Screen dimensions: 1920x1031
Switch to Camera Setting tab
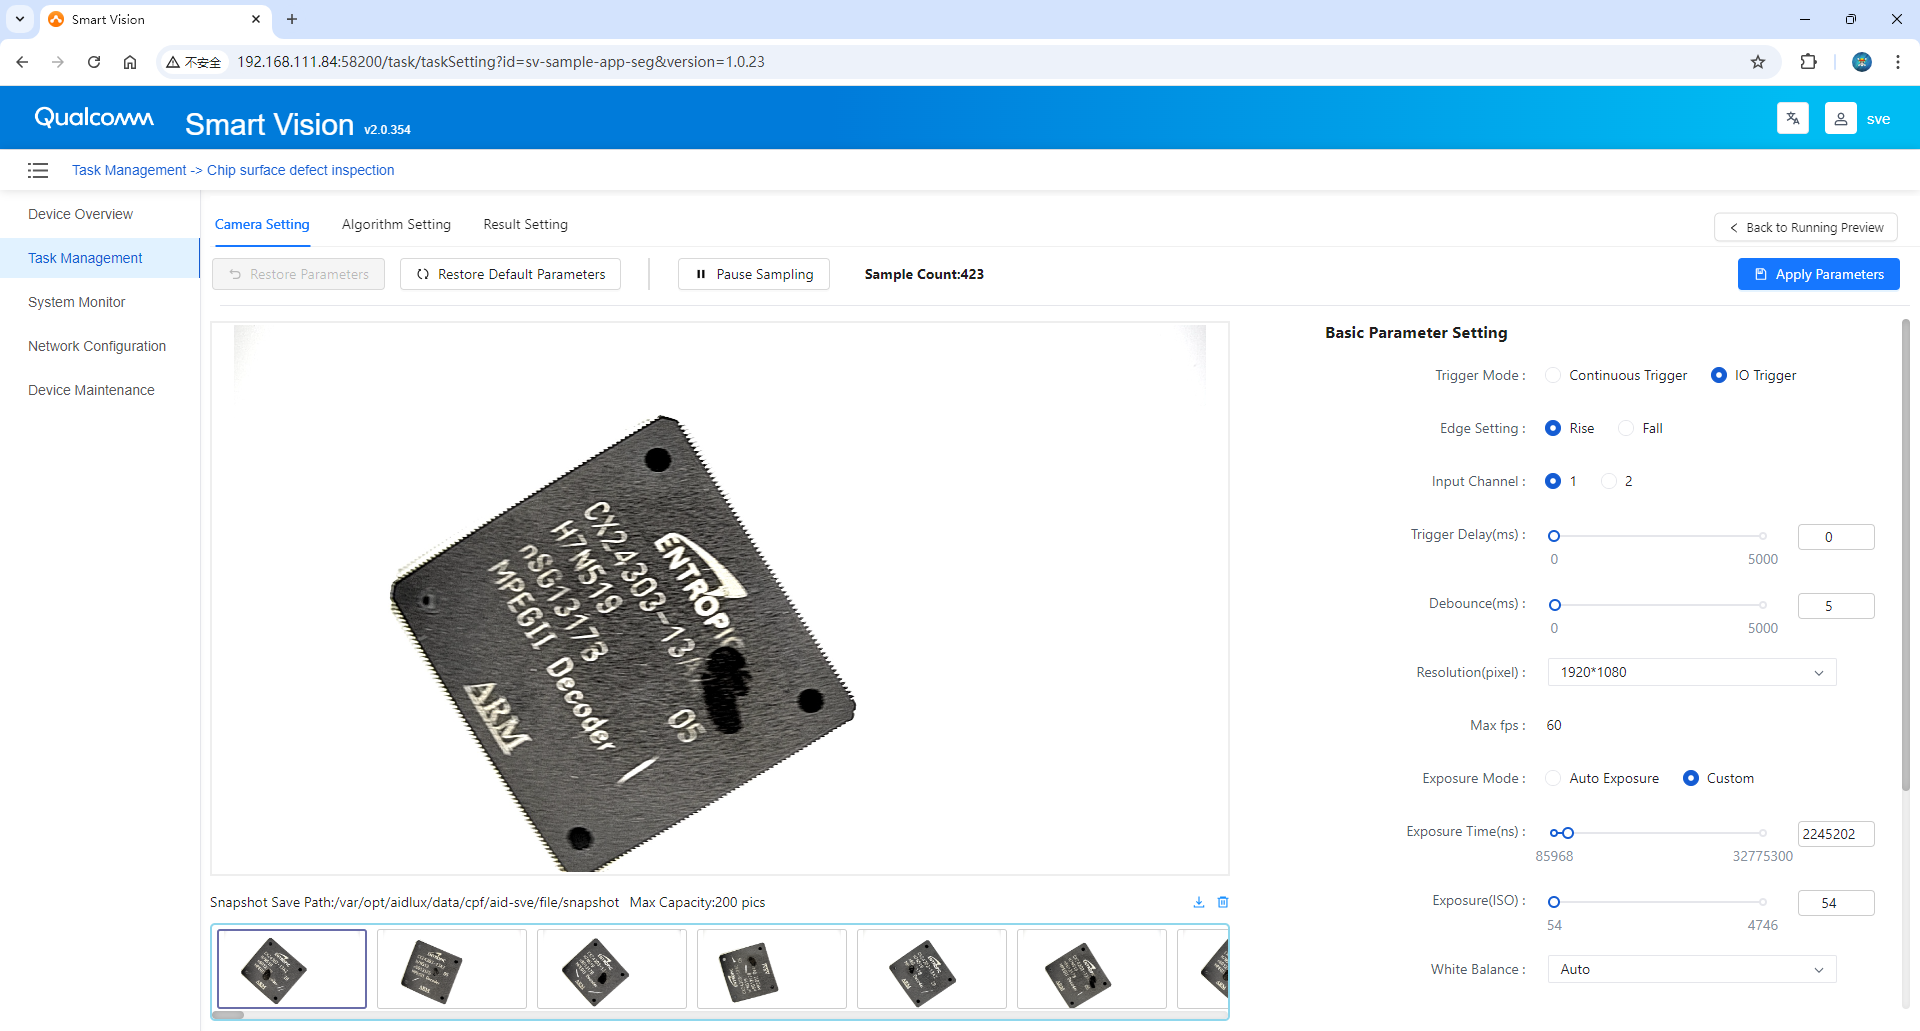click(x=262, y=224)
